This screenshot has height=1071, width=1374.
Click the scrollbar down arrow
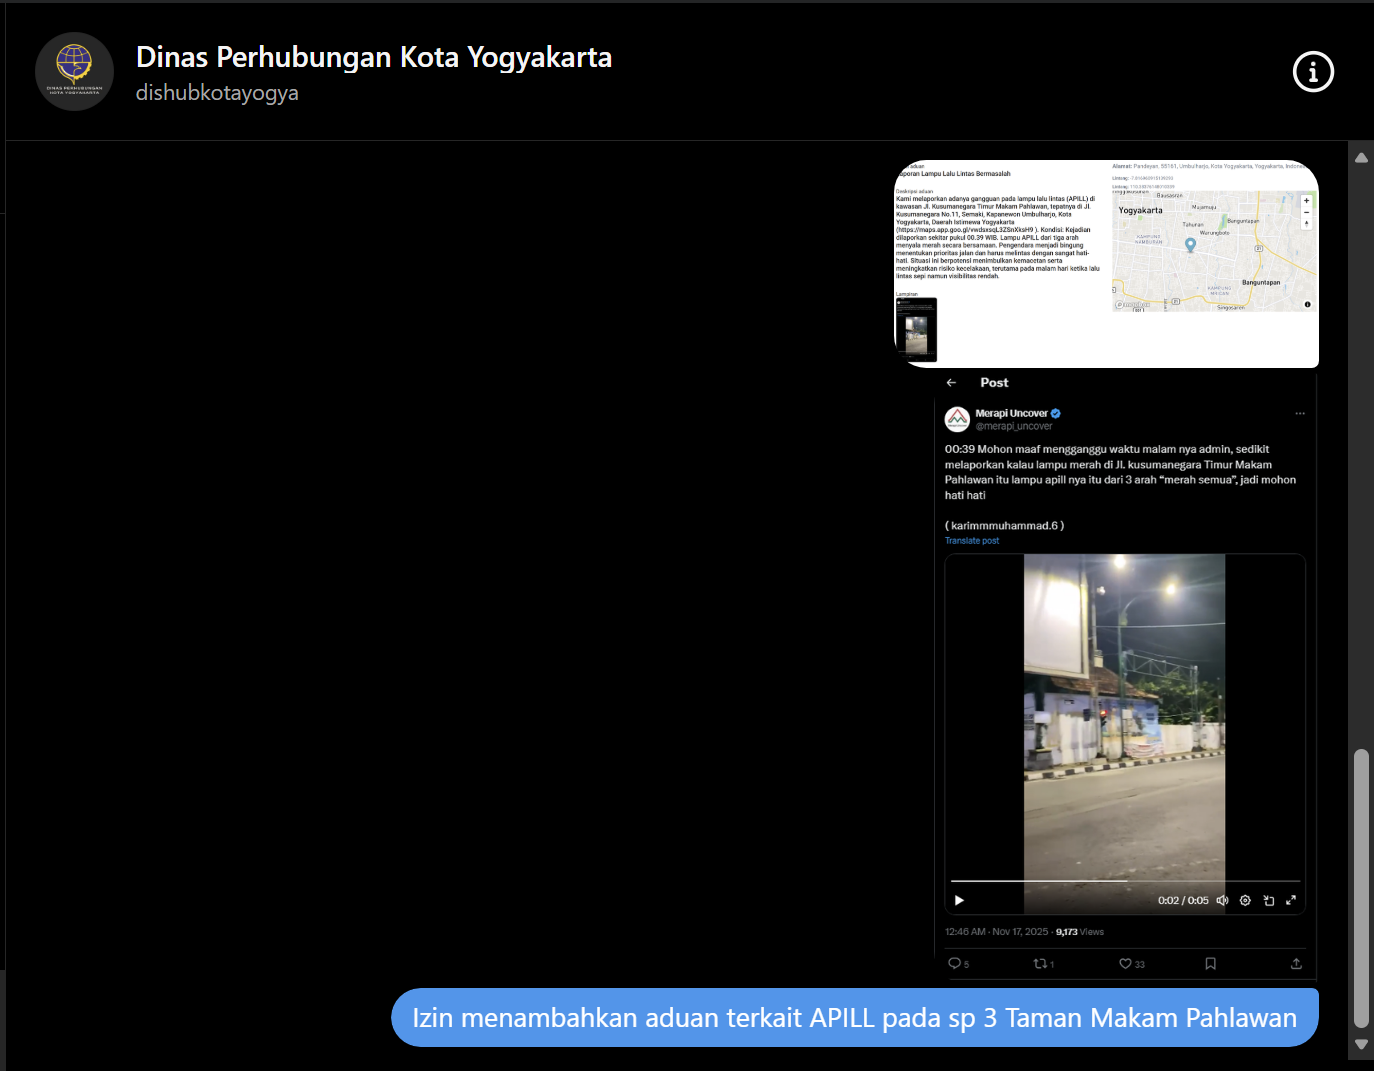pos(1361,1044)
